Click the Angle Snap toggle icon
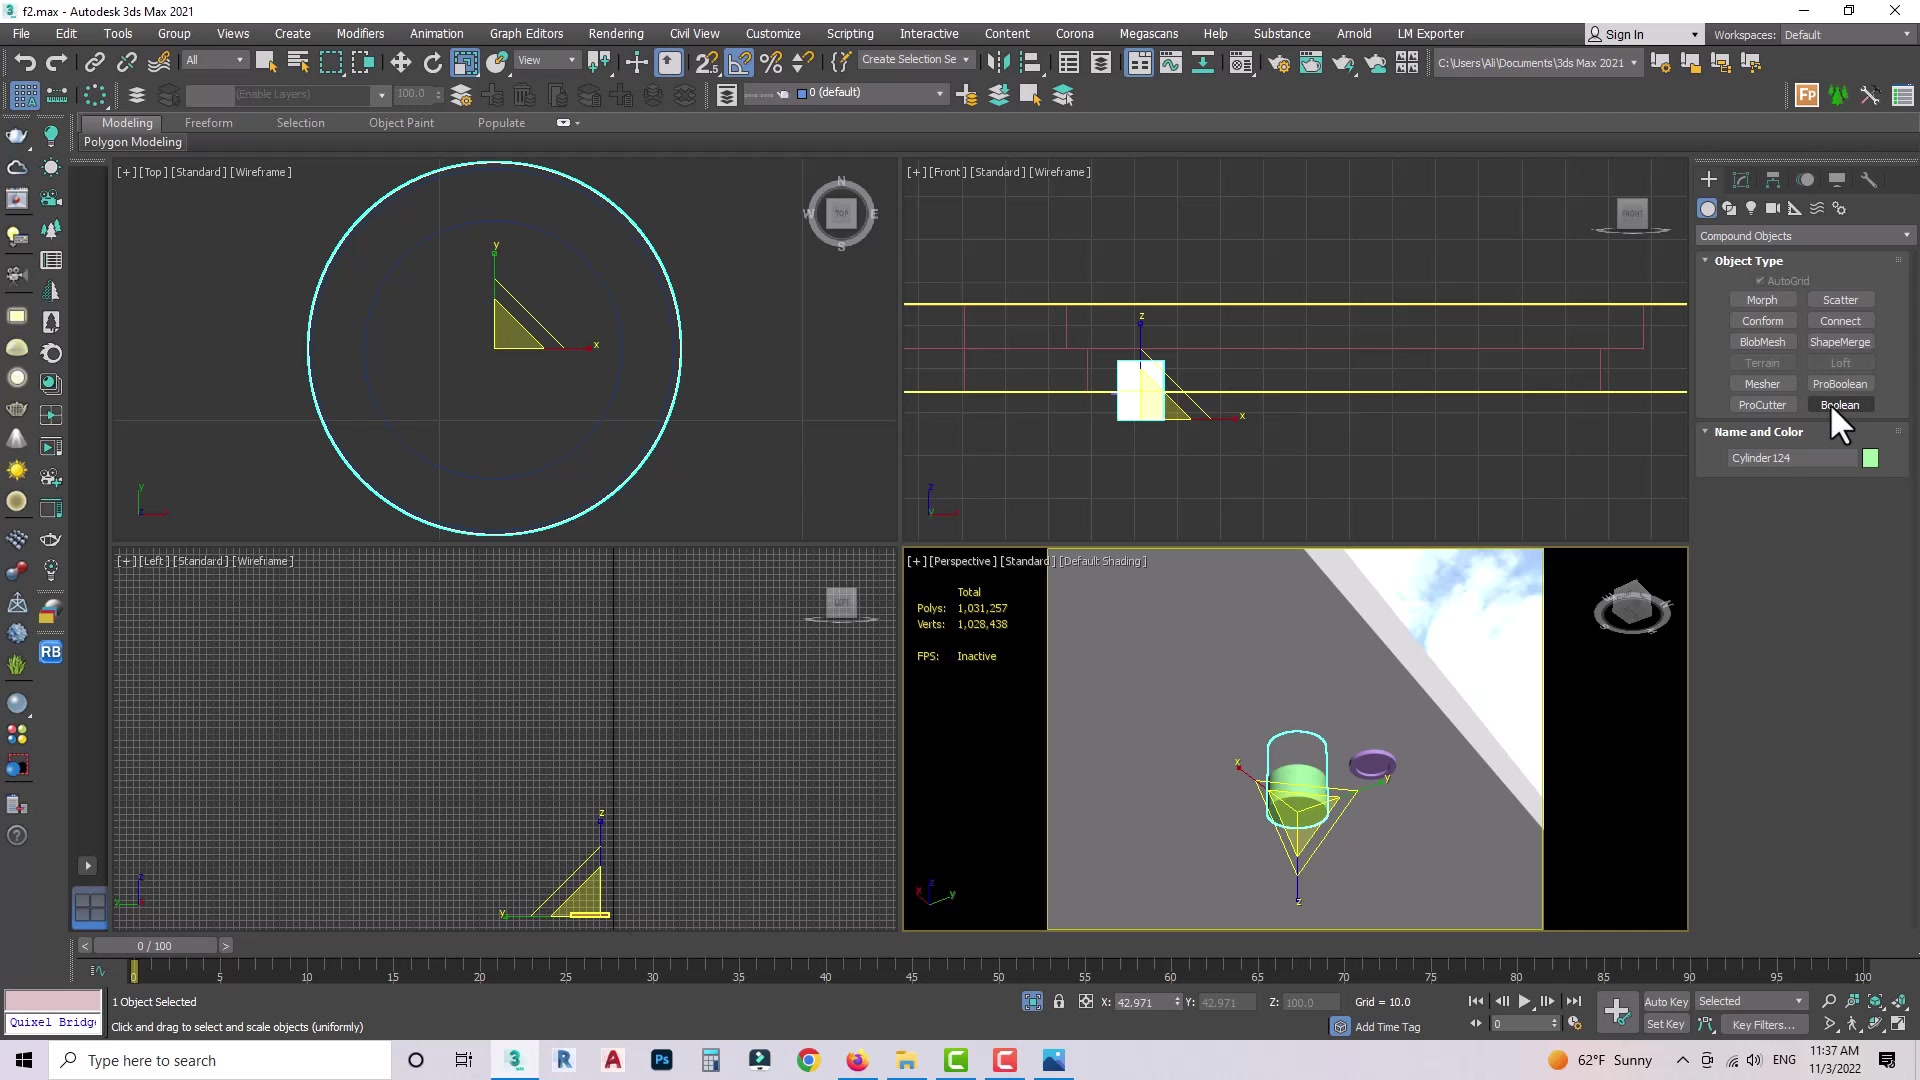Viewport: 1920px width, 1080px height. [738, 63]
